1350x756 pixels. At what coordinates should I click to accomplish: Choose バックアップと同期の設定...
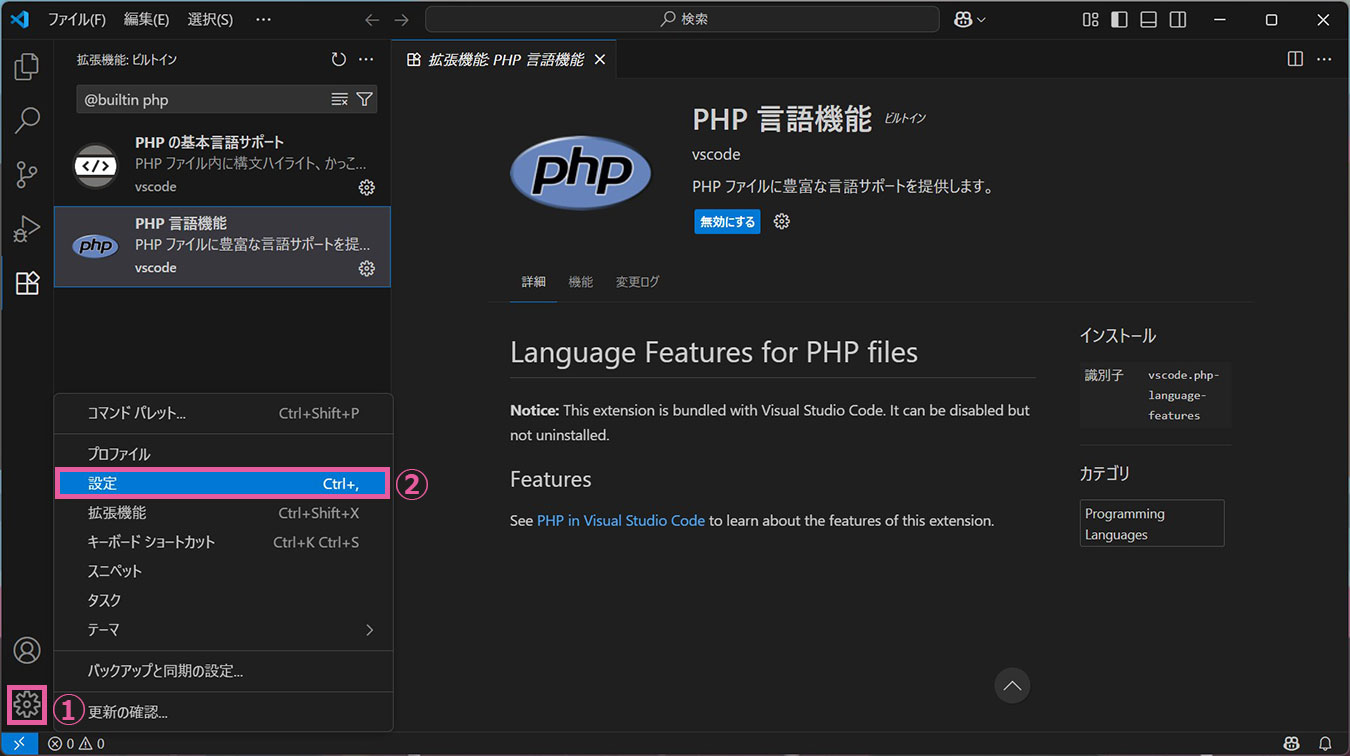coord(222,671)
